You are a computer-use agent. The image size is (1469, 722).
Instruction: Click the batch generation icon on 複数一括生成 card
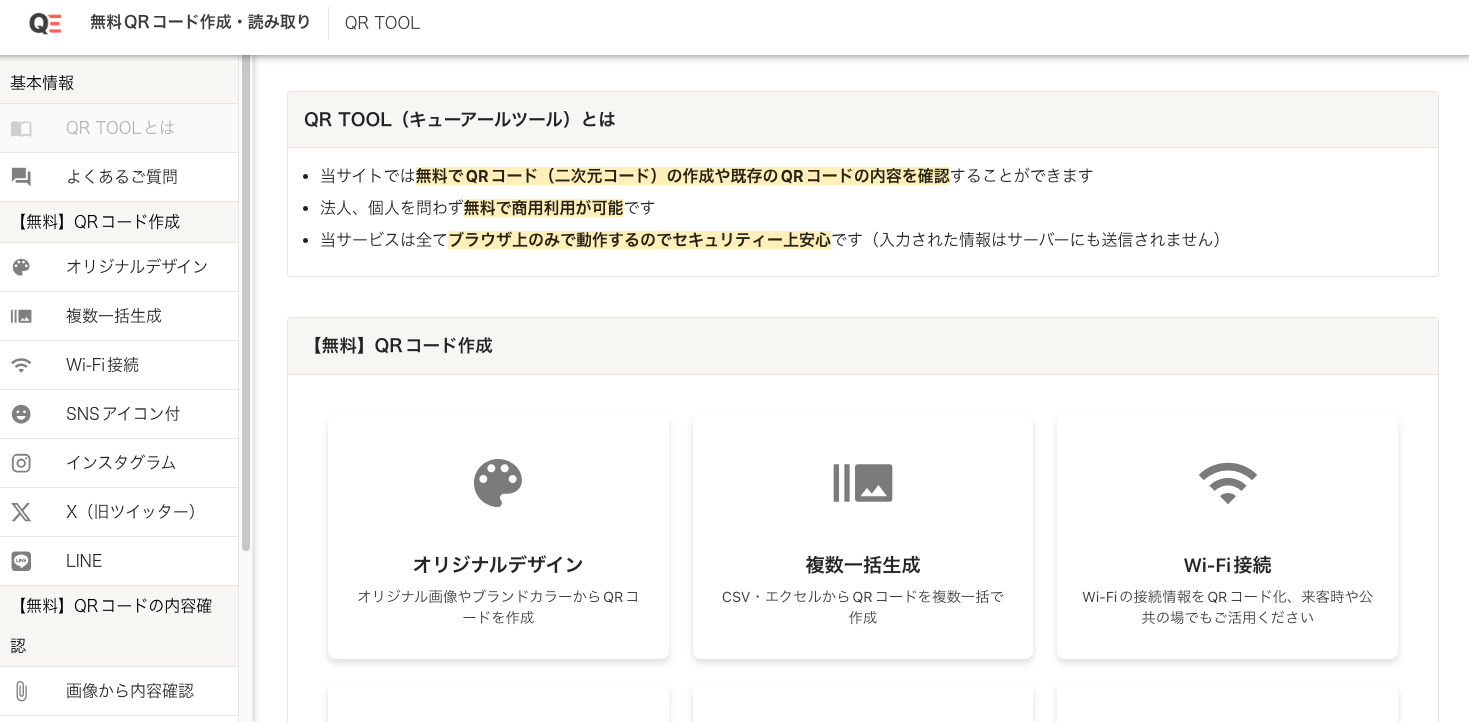coord(862,481)
